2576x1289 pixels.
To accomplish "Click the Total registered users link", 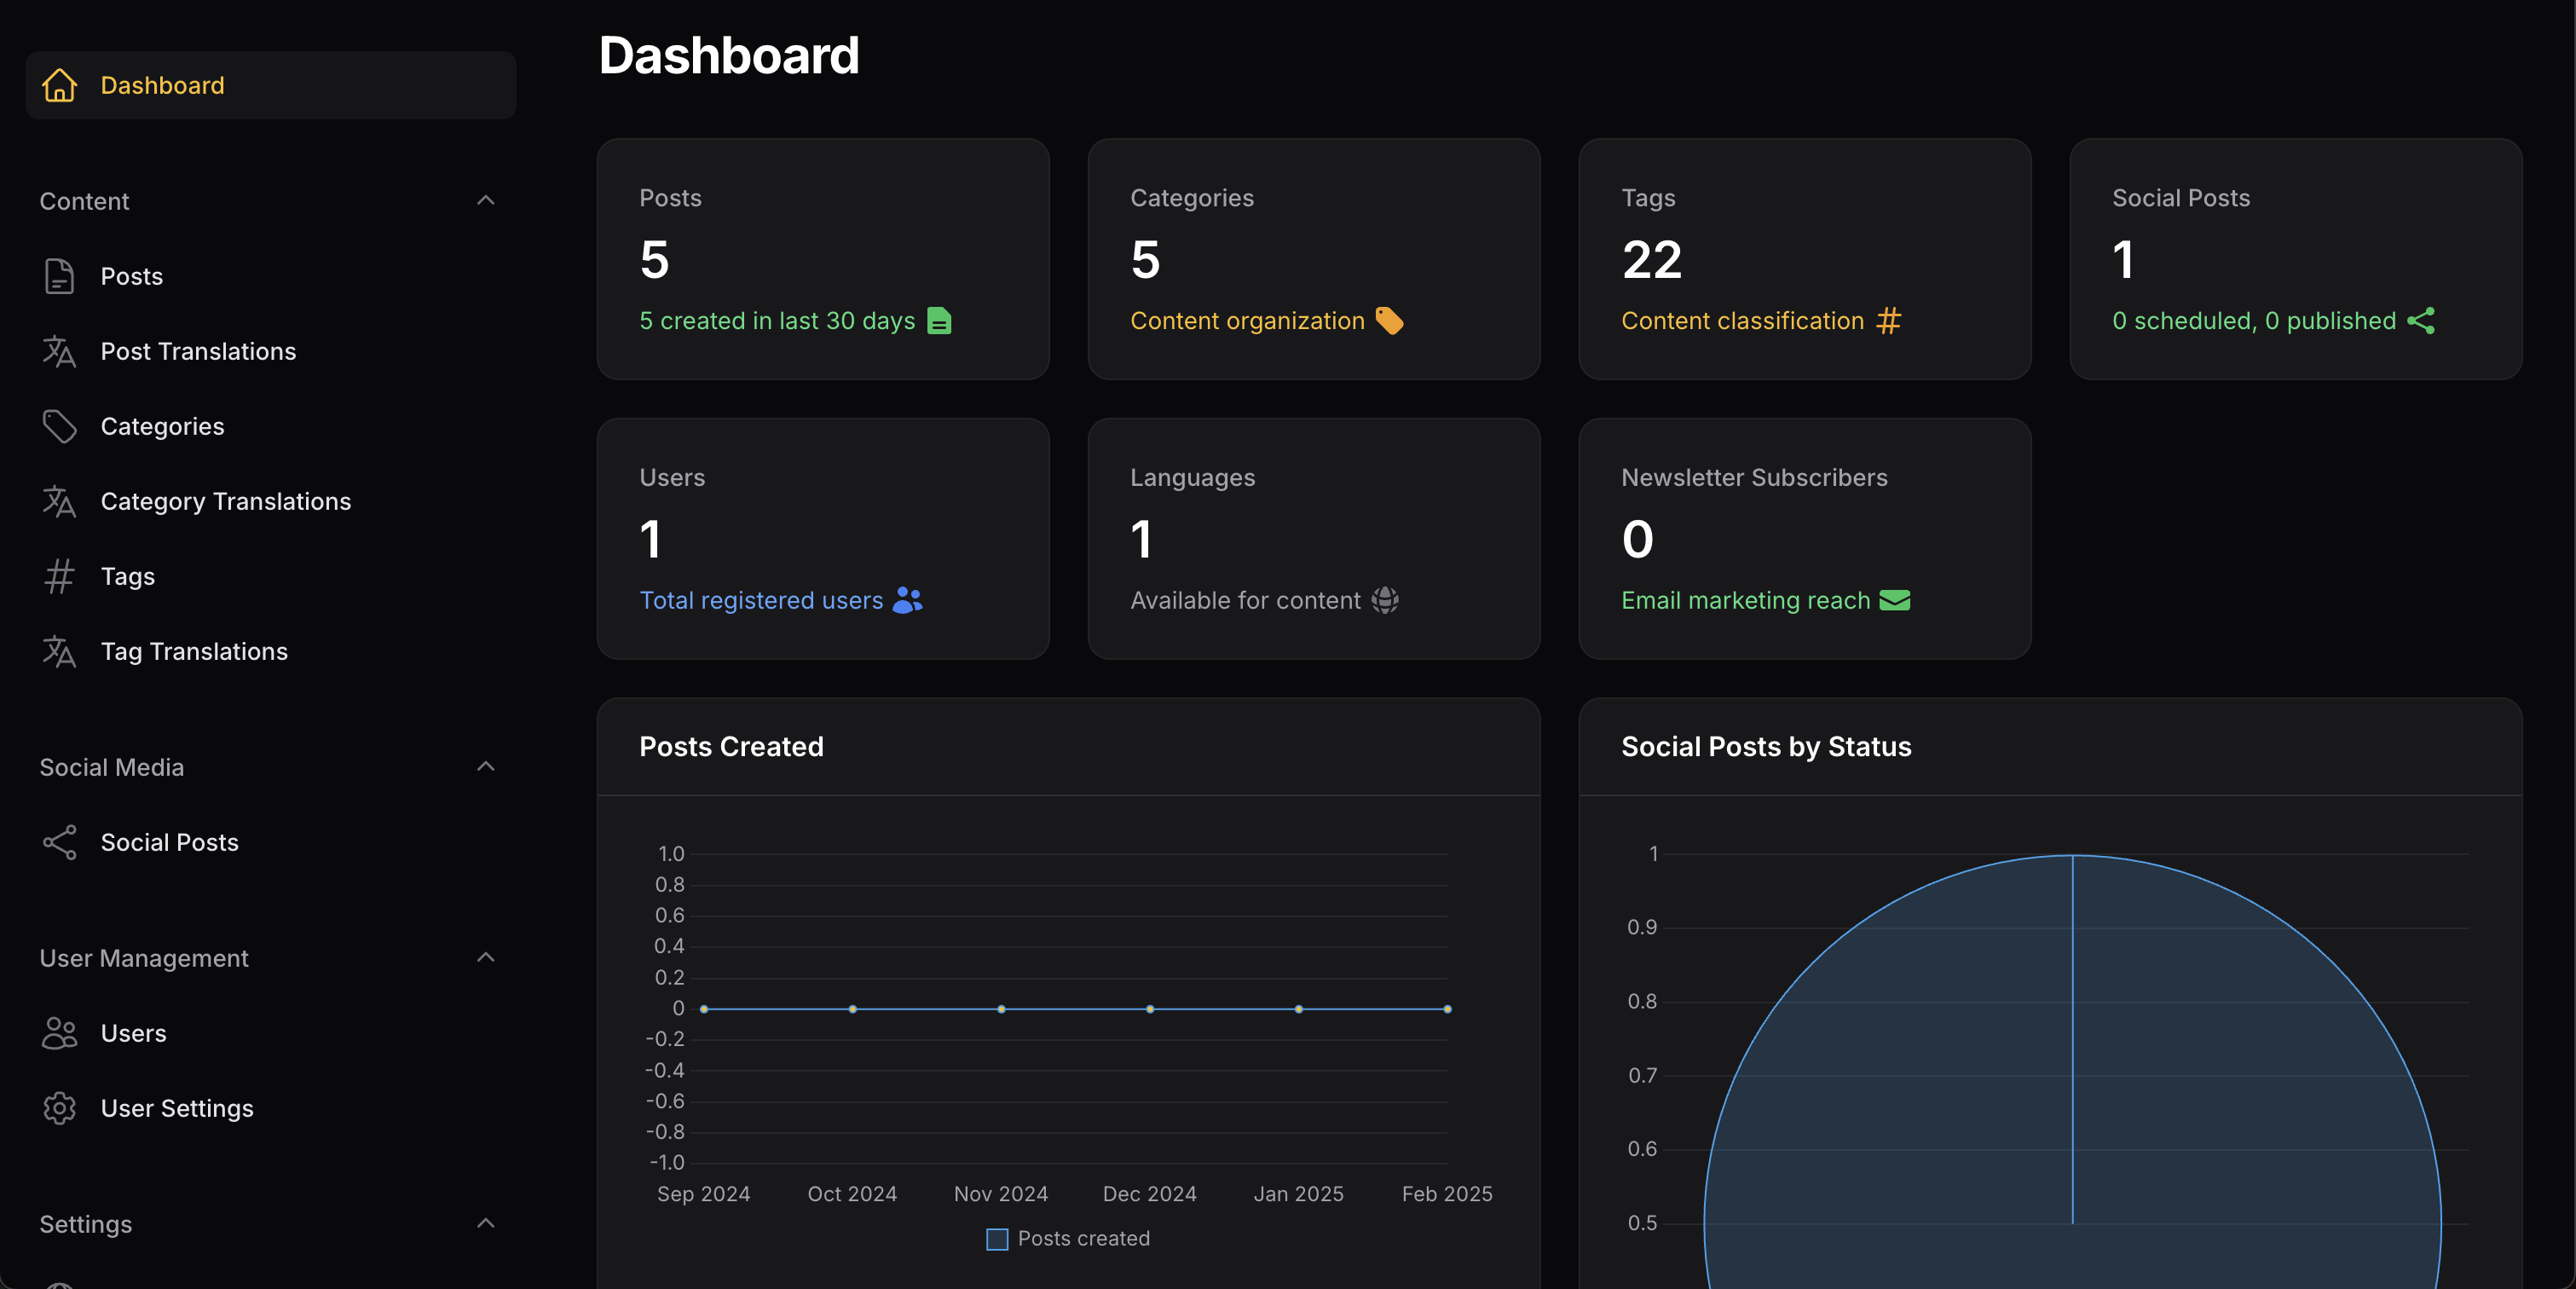I will click(761, 600).
